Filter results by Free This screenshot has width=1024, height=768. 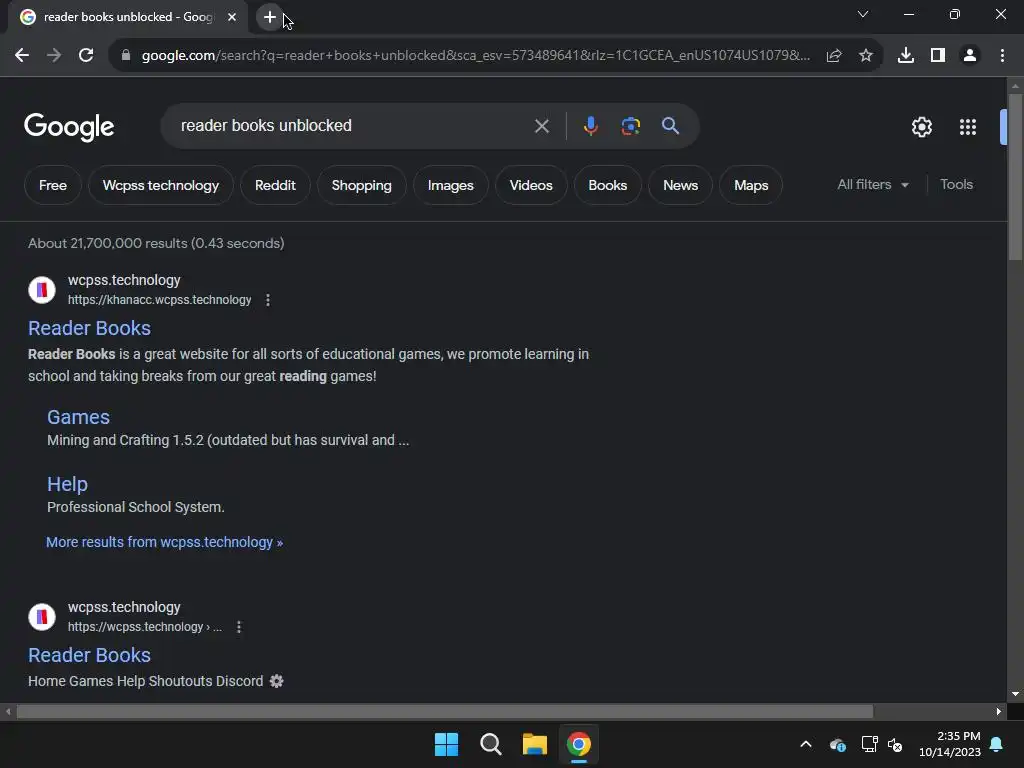(53, 185)
